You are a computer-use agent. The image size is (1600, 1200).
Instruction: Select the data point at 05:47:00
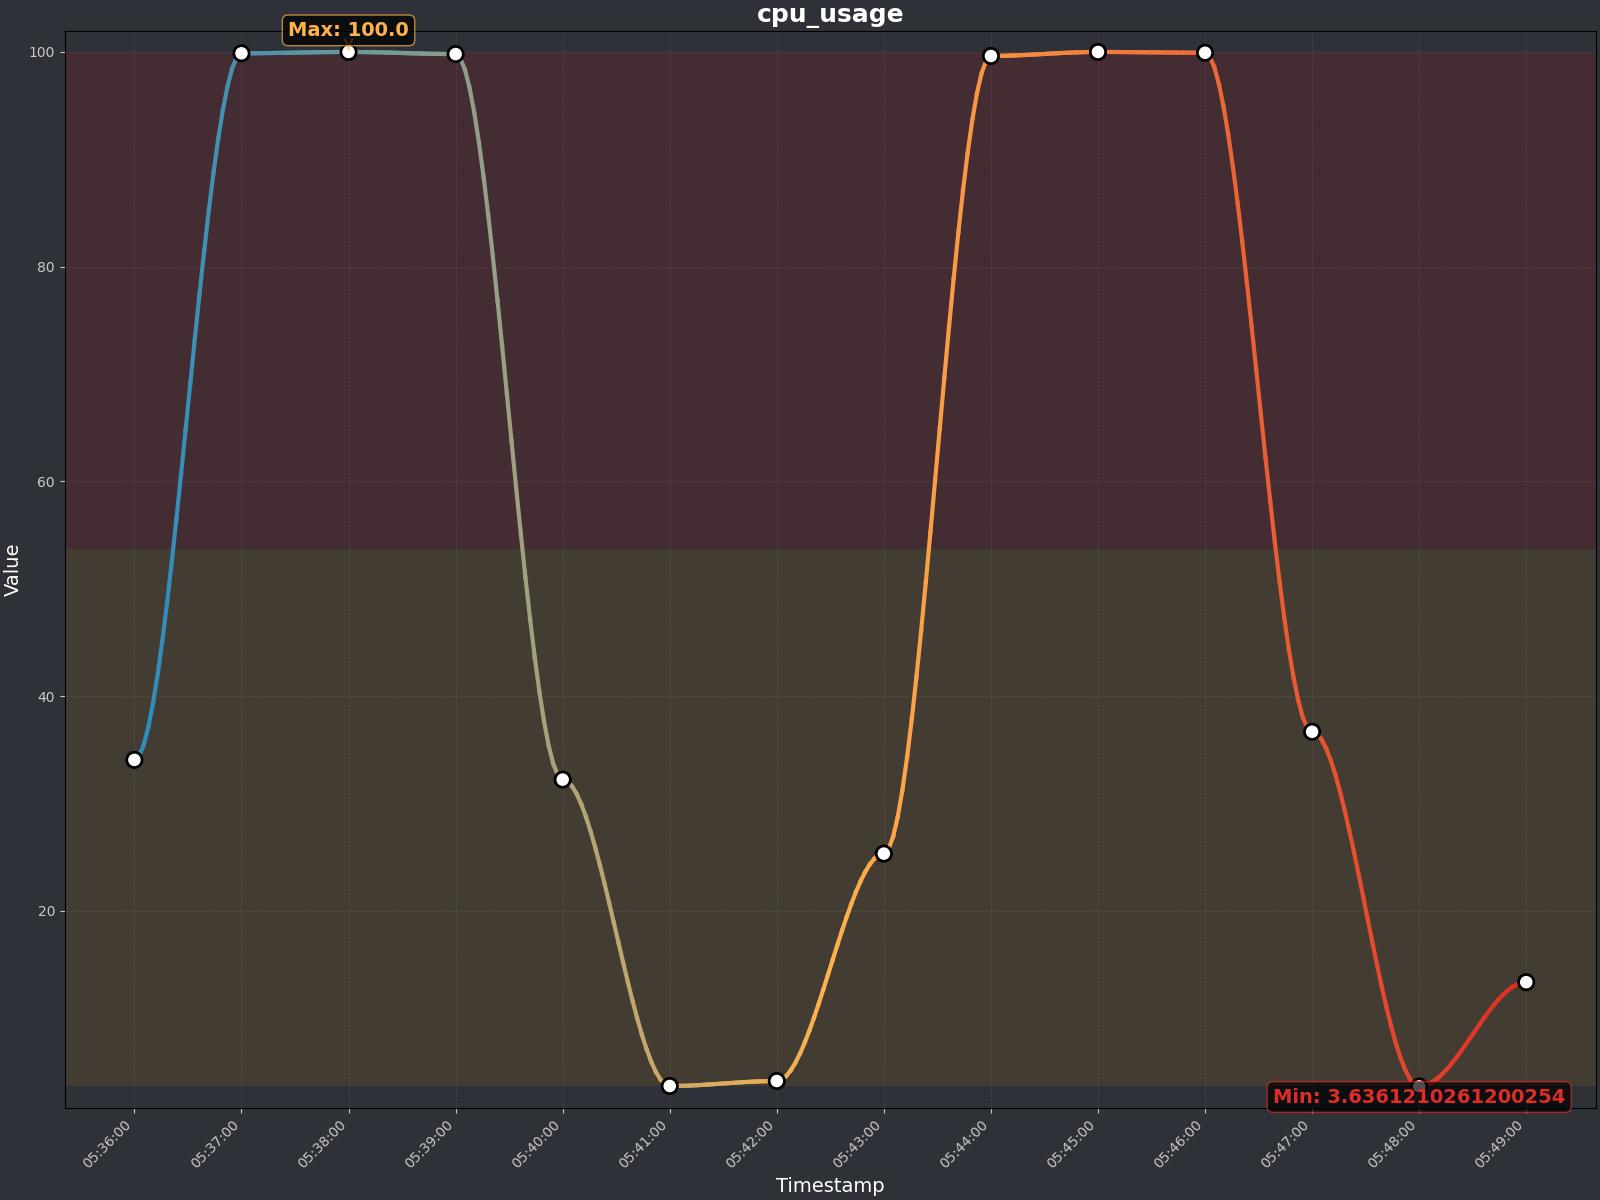click(x=1311, y=732)
